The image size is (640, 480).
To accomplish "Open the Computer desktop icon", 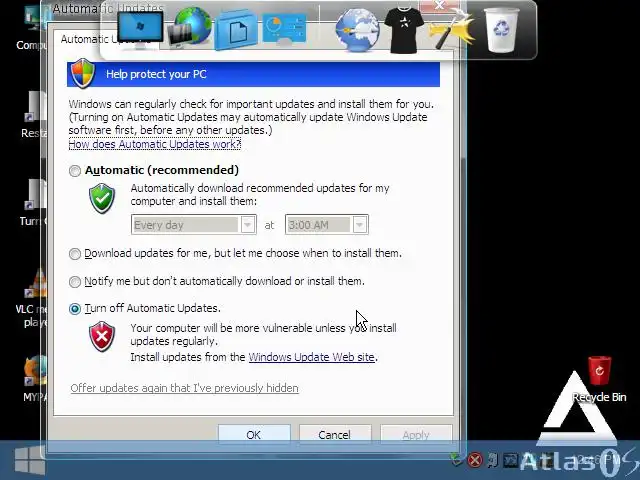I will point(32,28).
